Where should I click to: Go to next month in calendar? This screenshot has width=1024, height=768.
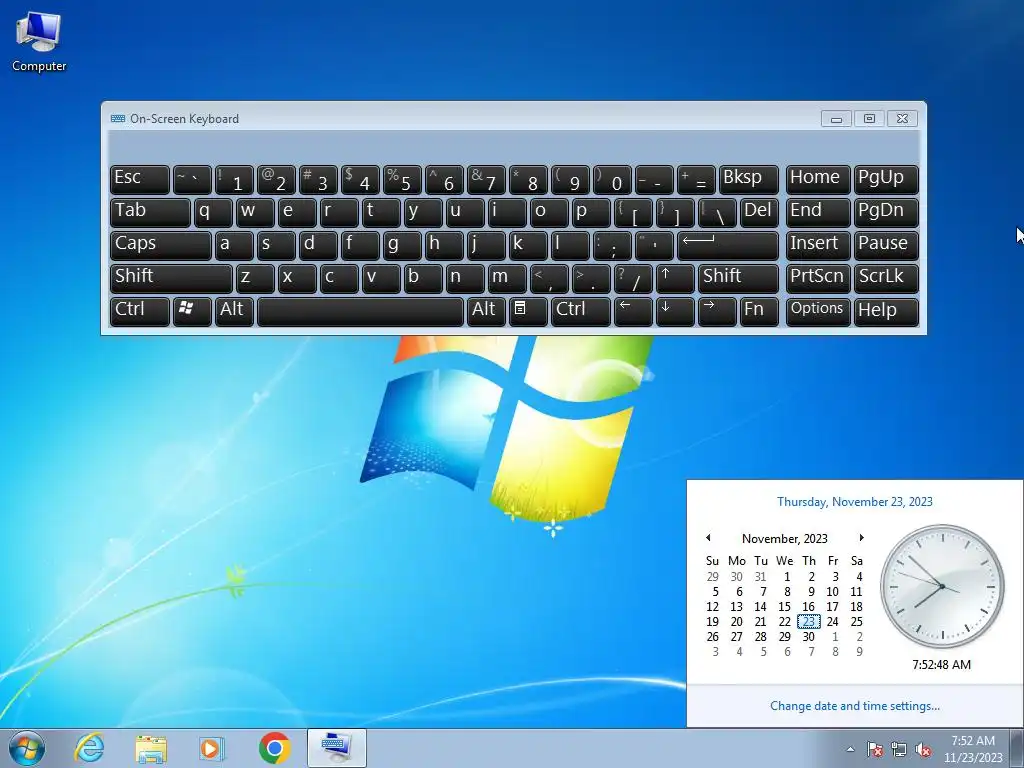click(861, 537)
